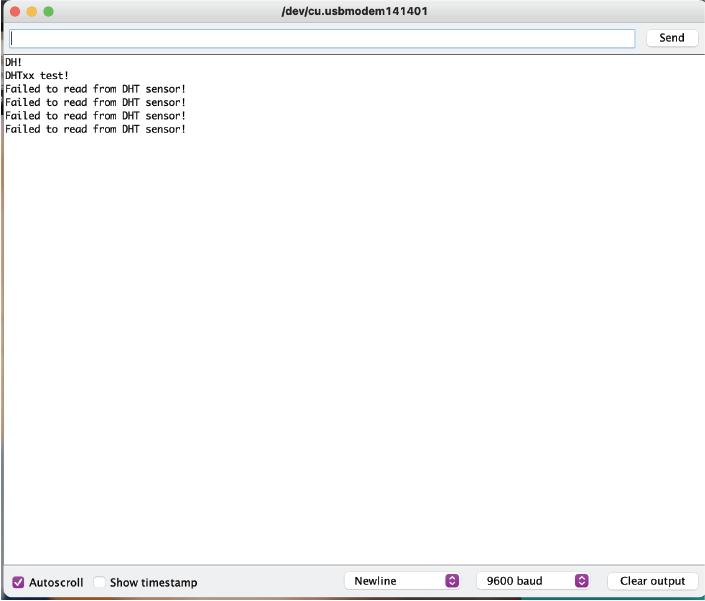This screenshot has height=601, width=705.
Task: Click the serial message input field
Action: pos(322,39)
